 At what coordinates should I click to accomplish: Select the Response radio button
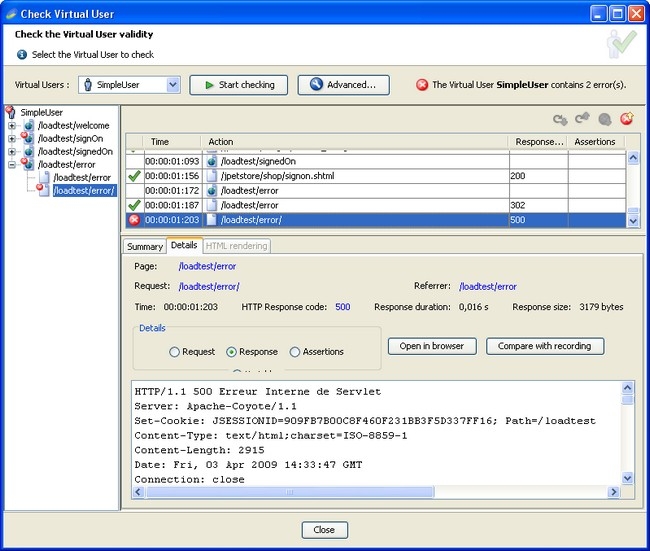tap(231, 352)
